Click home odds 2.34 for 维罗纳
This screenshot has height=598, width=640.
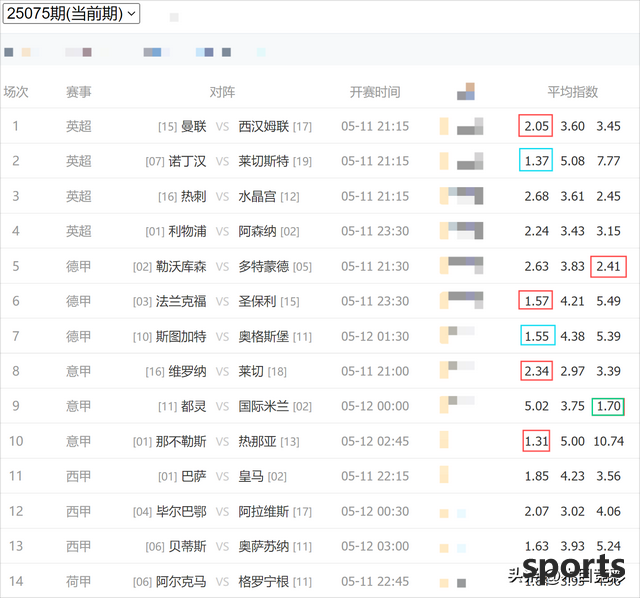(537, 371)
